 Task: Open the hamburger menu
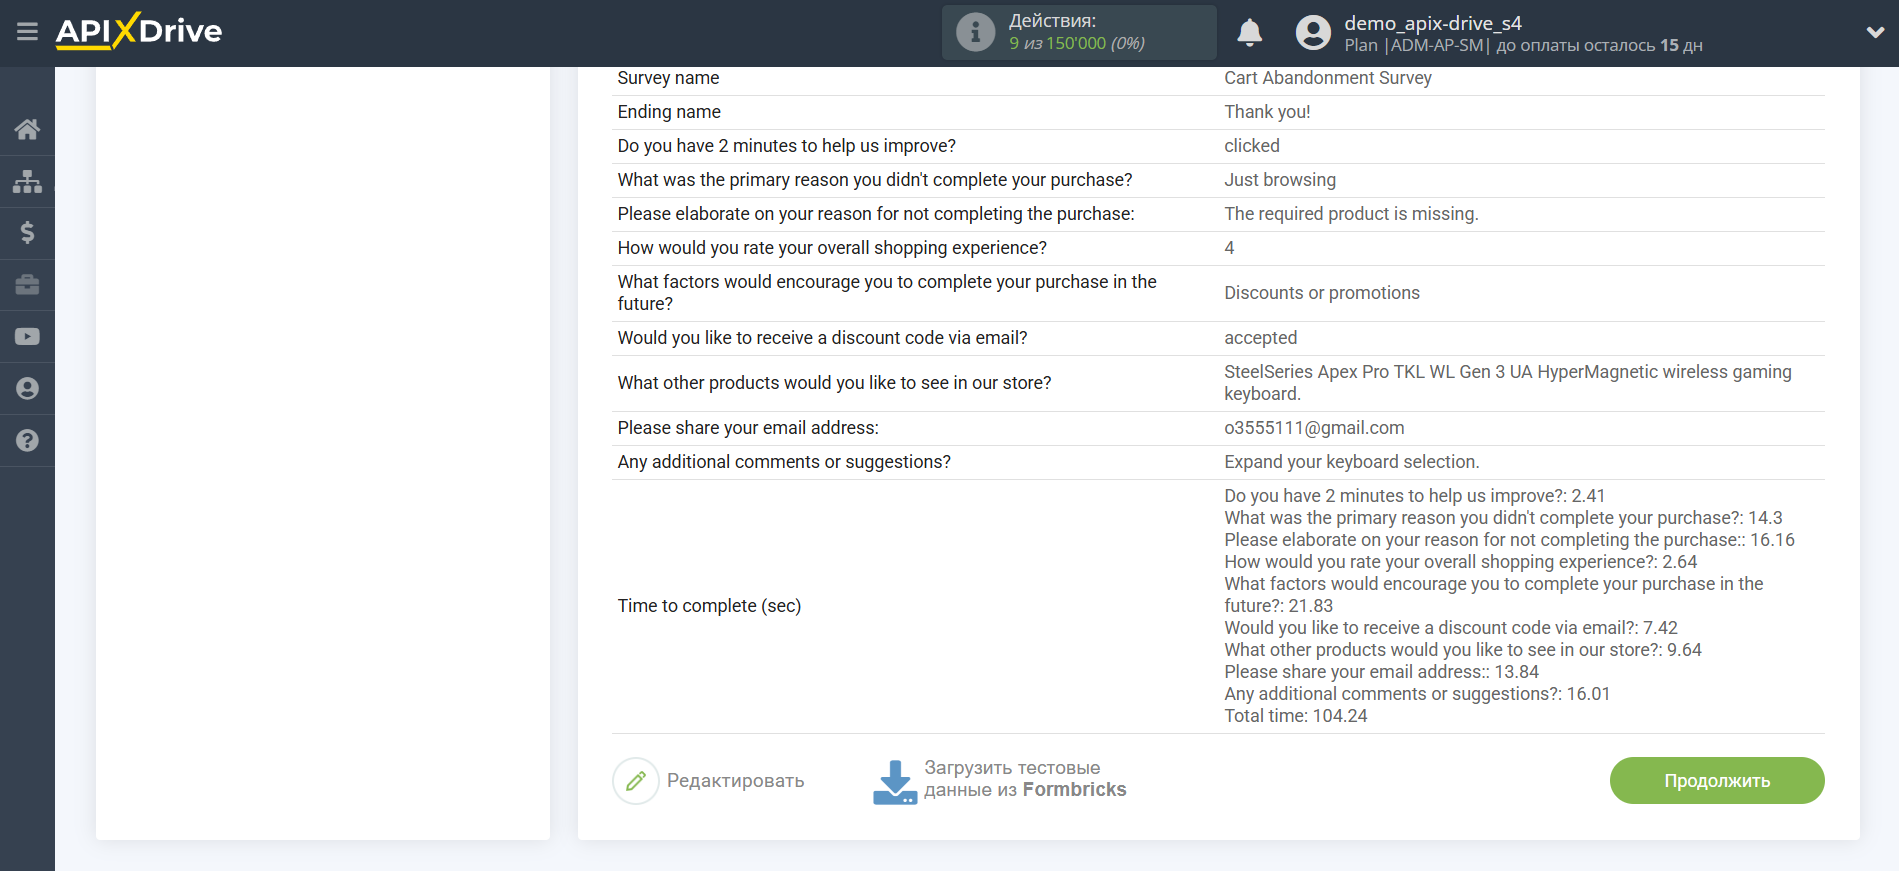click(27, 32)
